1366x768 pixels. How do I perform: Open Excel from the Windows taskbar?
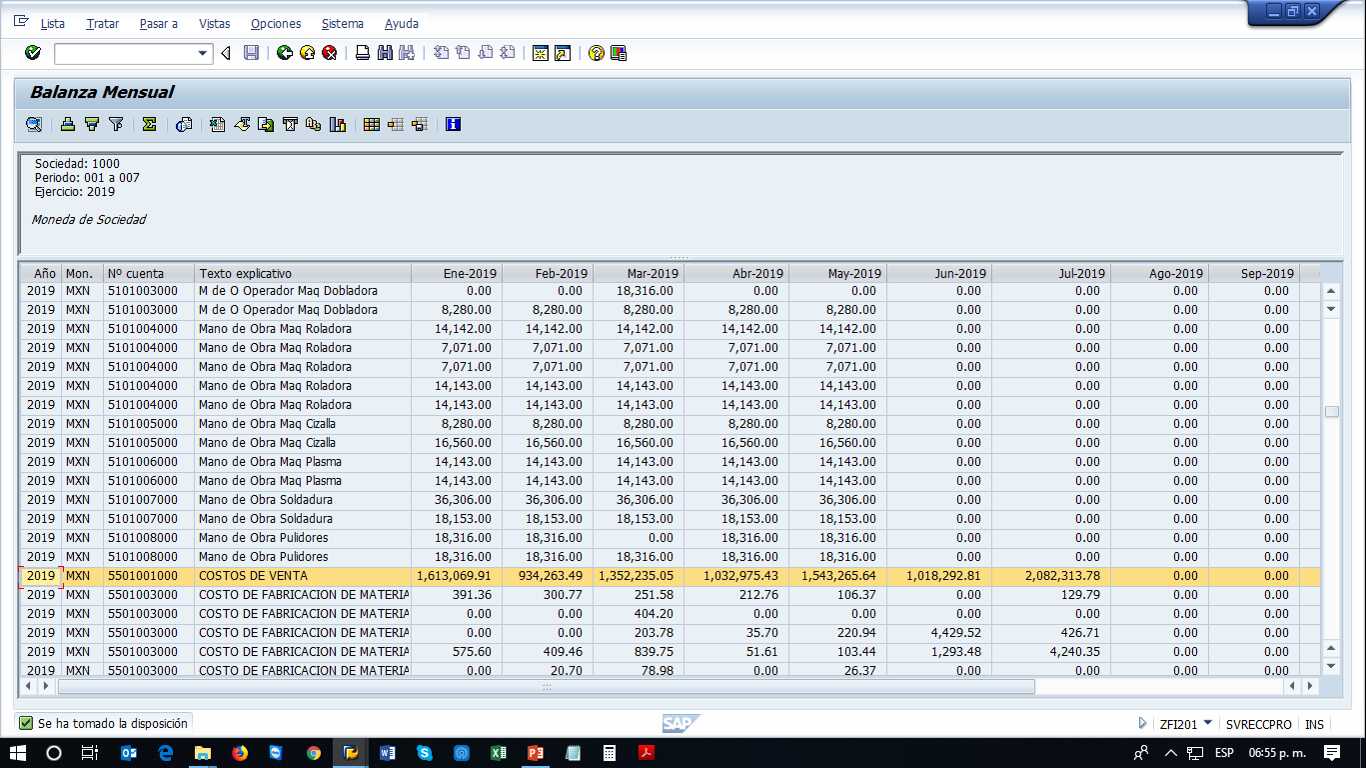[x=498, y=753]
